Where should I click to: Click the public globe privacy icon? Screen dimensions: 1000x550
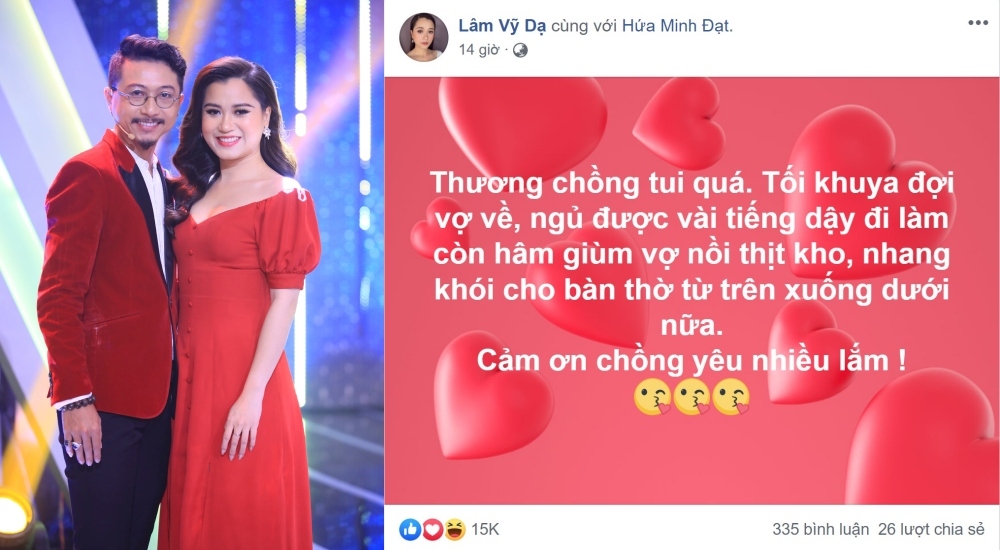pyautogui.click(x=520, y=50)
